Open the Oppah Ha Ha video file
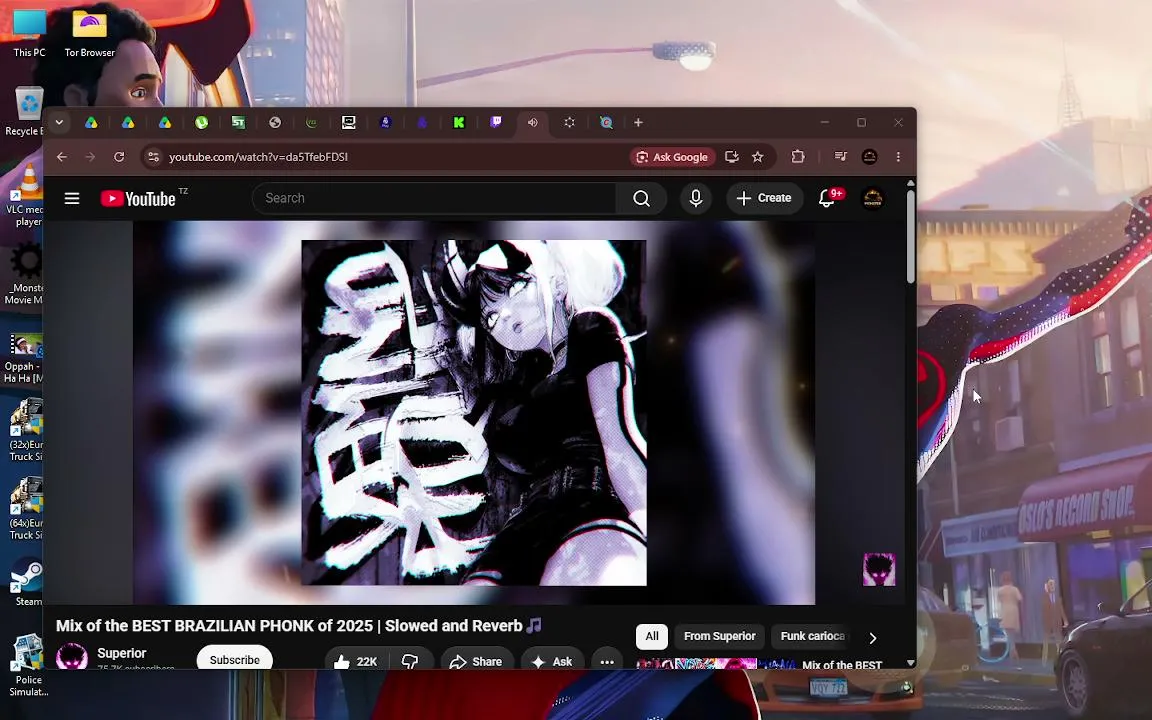 coord(25,359)
